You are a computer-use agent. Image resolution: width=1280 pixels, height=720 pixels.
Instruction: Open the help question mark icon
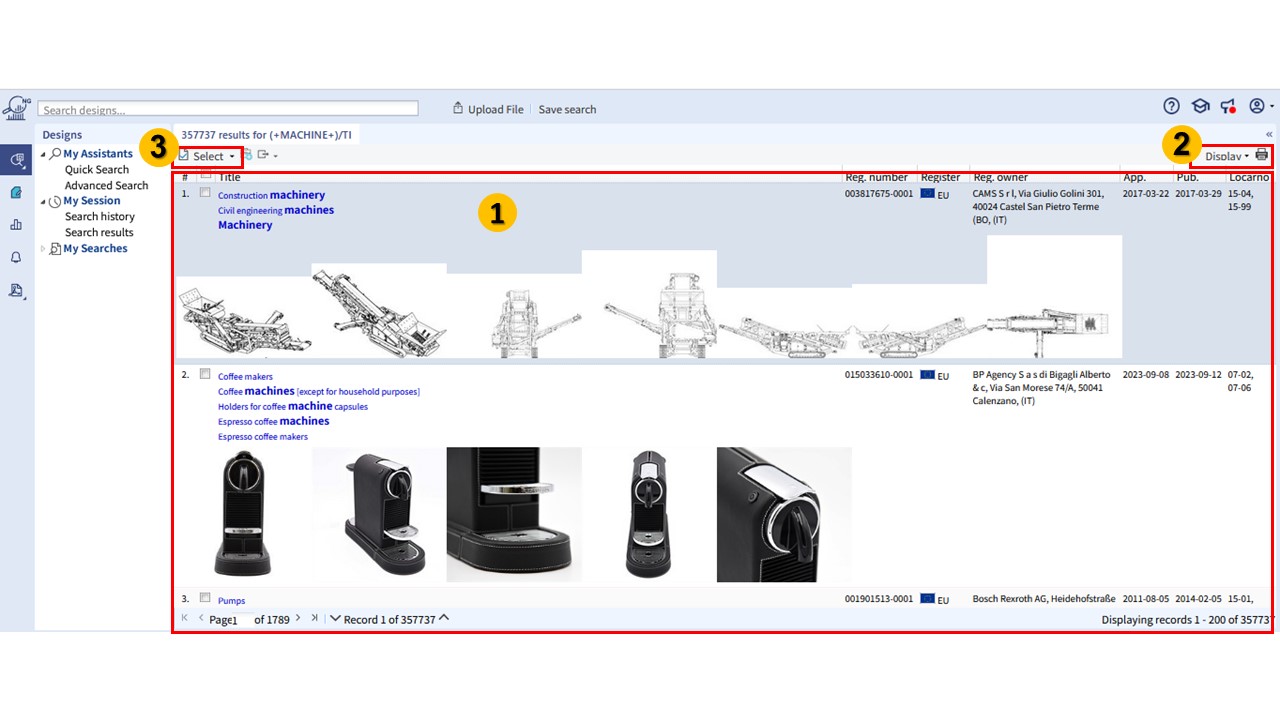pos(1171,106)
